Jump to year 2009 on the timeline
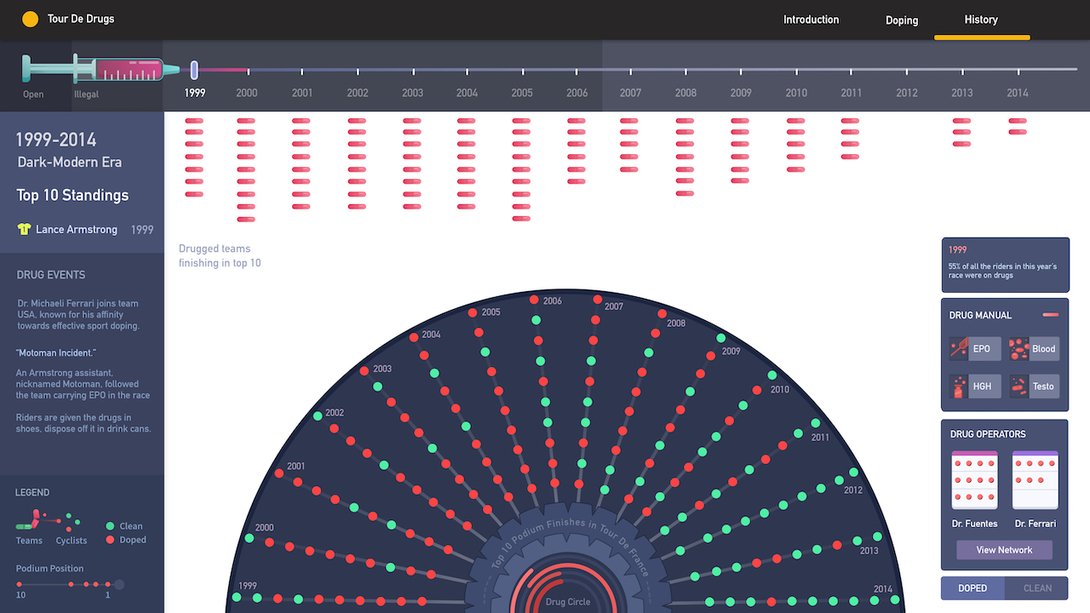 pos(740,92)
